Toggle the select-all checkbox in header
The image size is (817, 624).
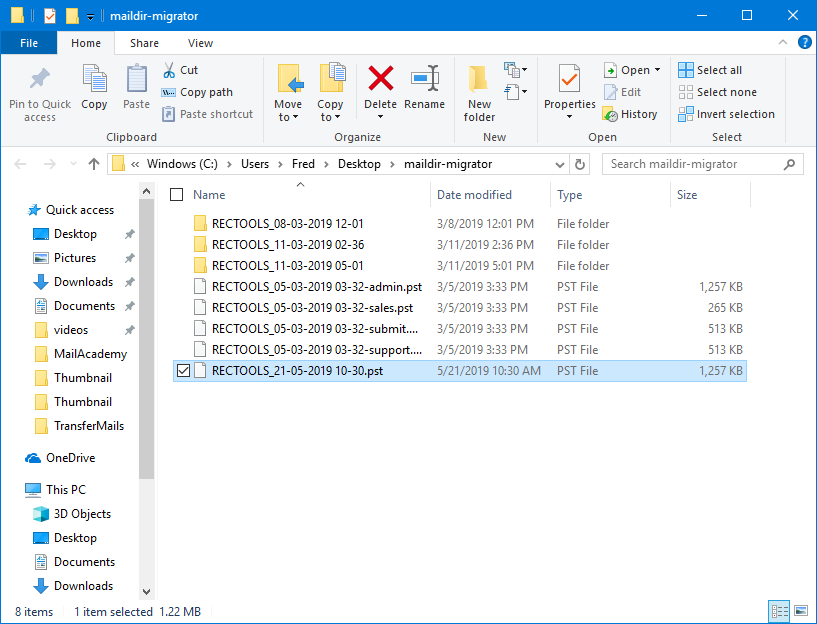click(x=177, y=195)
